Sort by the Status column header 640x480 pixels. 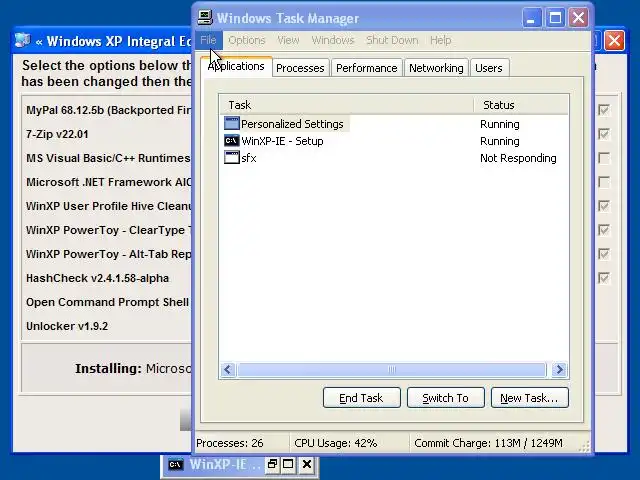coord(521,105)
